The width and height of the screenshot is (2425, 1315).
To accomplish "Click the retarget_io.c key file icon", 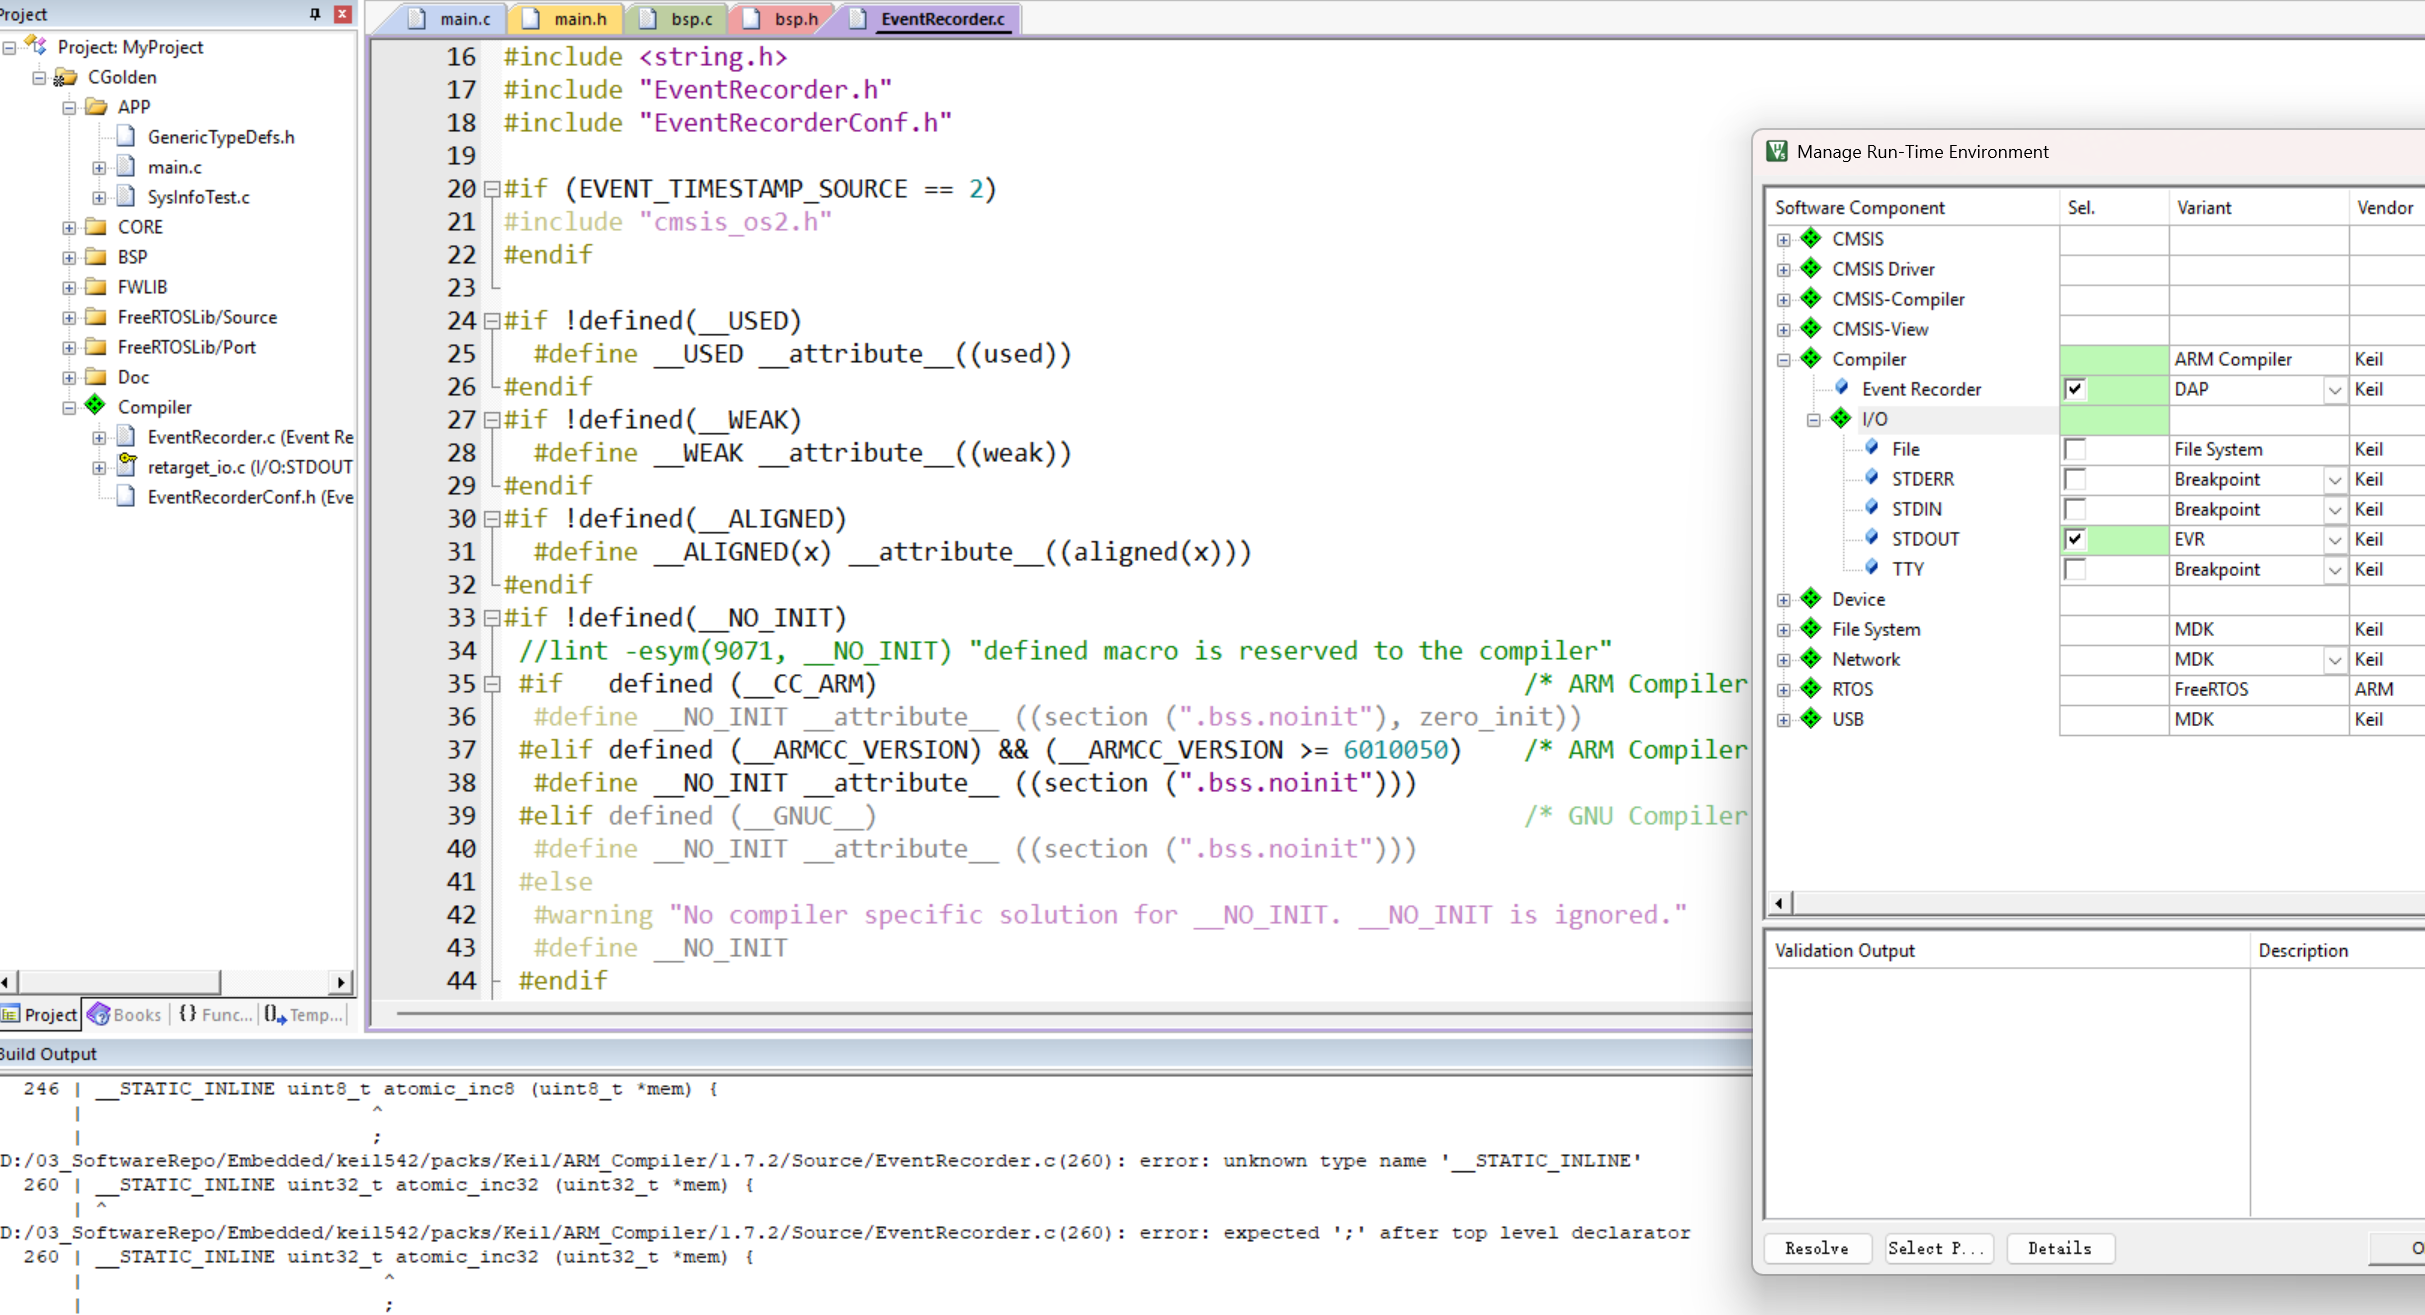I will tap(127, 465).
